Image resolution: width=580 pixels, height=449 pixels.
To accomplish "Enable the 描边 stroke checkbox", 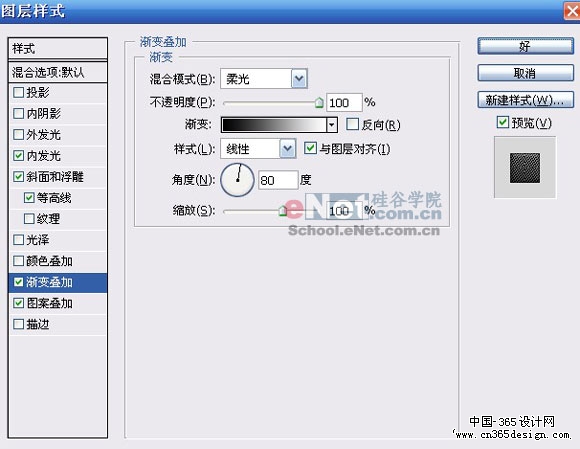I will click(18, 324).
